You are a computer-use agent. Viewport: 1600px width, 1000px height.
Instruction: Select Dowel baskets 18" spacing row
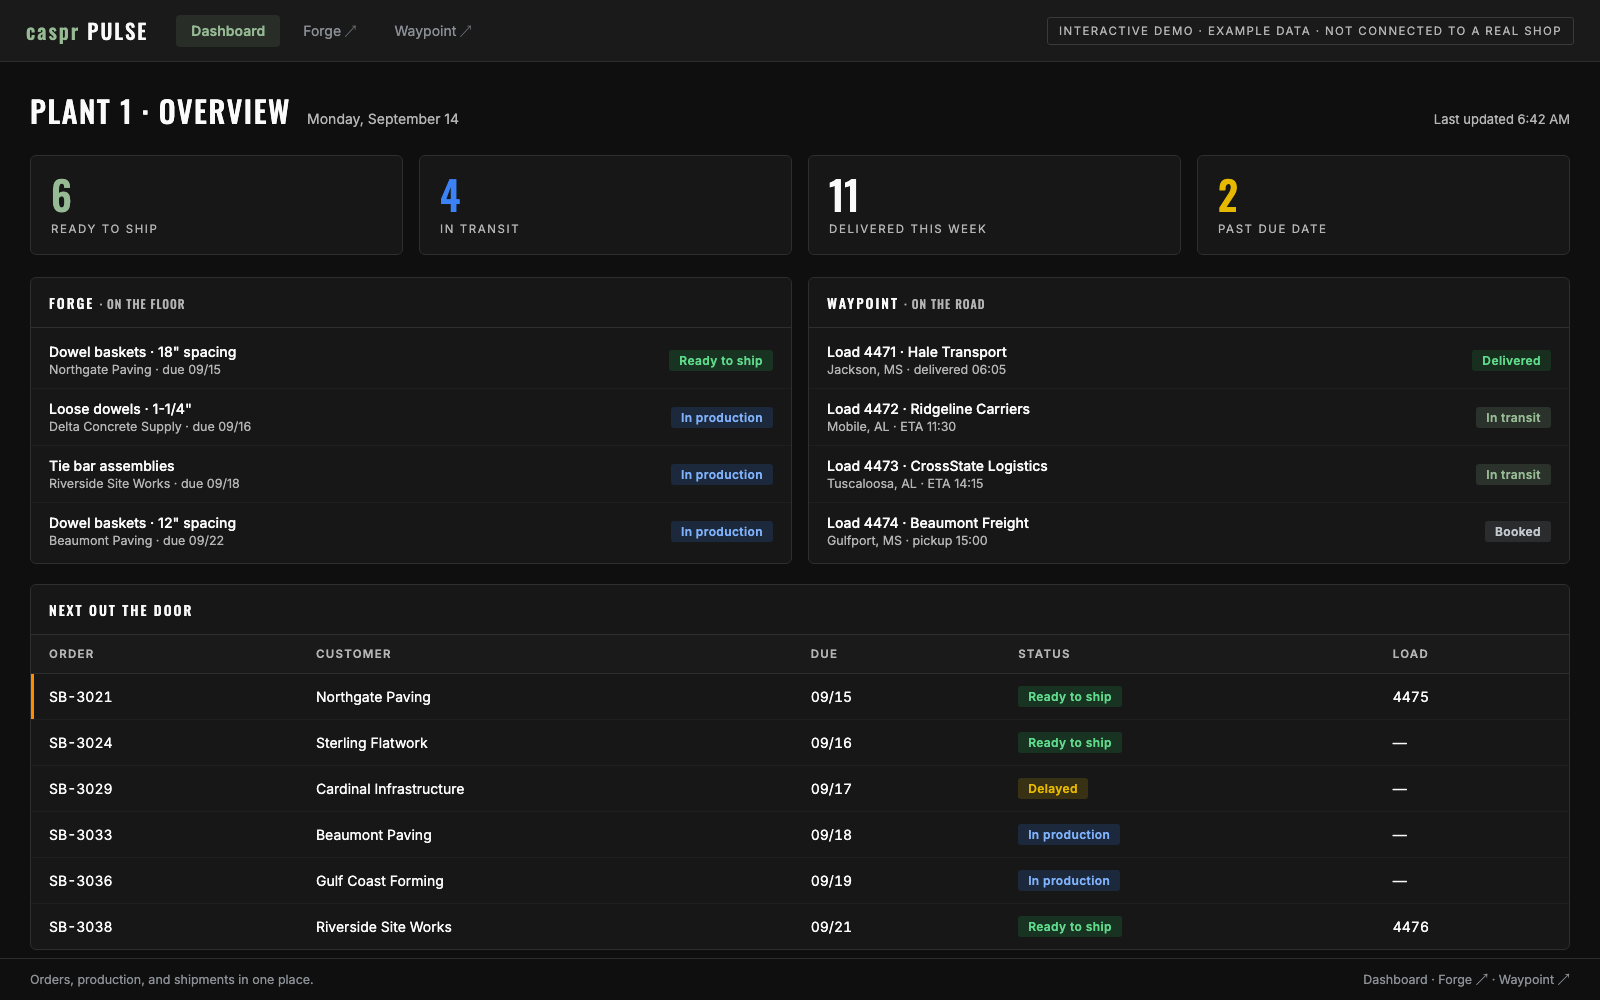(411, 360)
